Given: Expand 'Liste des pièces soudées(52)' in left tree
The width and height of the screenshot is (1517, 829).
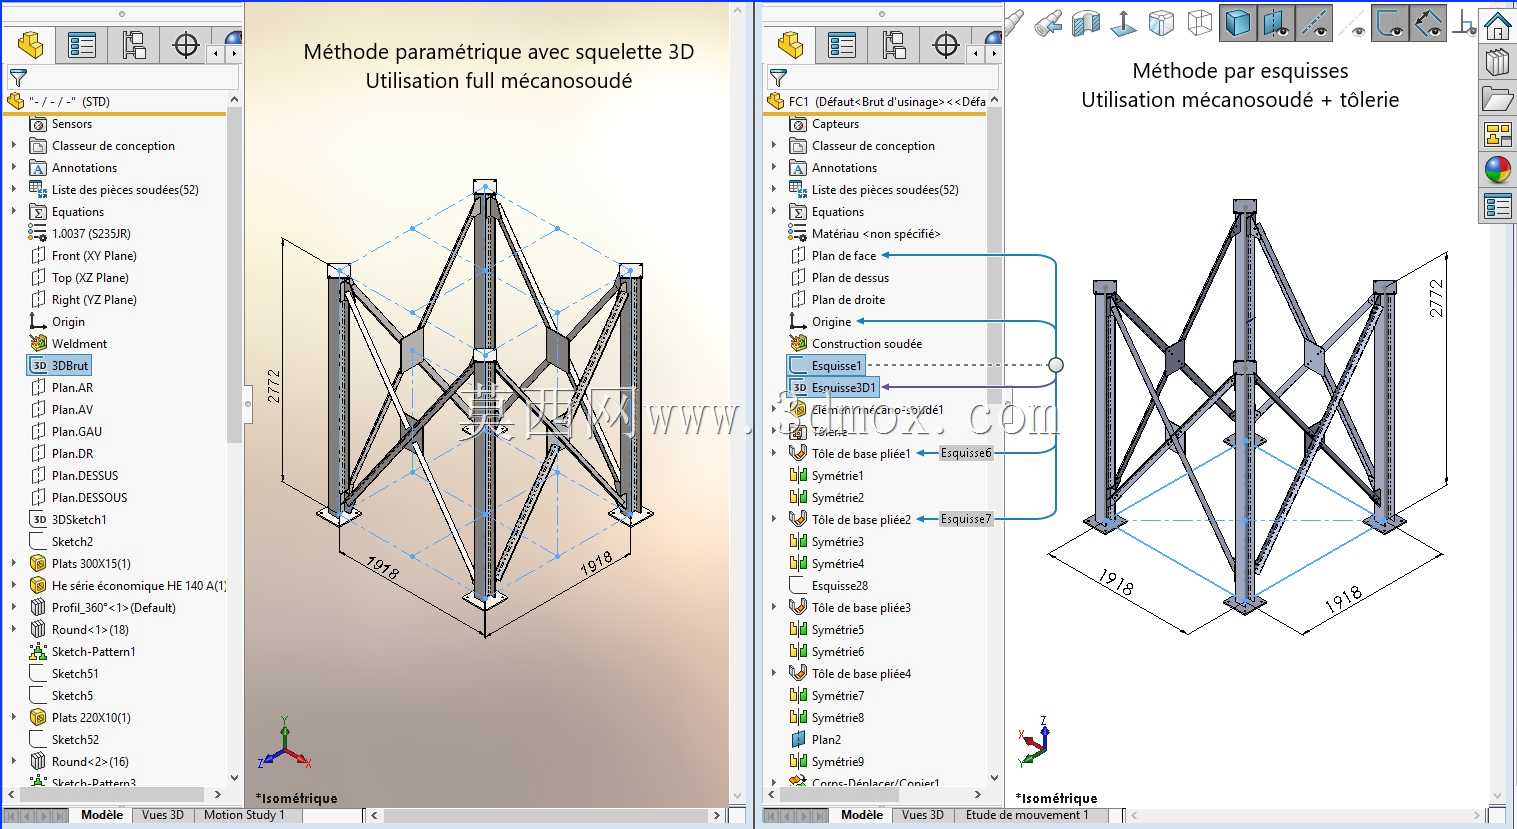Looking at the screenshot, I should click(x=14, y=190).
